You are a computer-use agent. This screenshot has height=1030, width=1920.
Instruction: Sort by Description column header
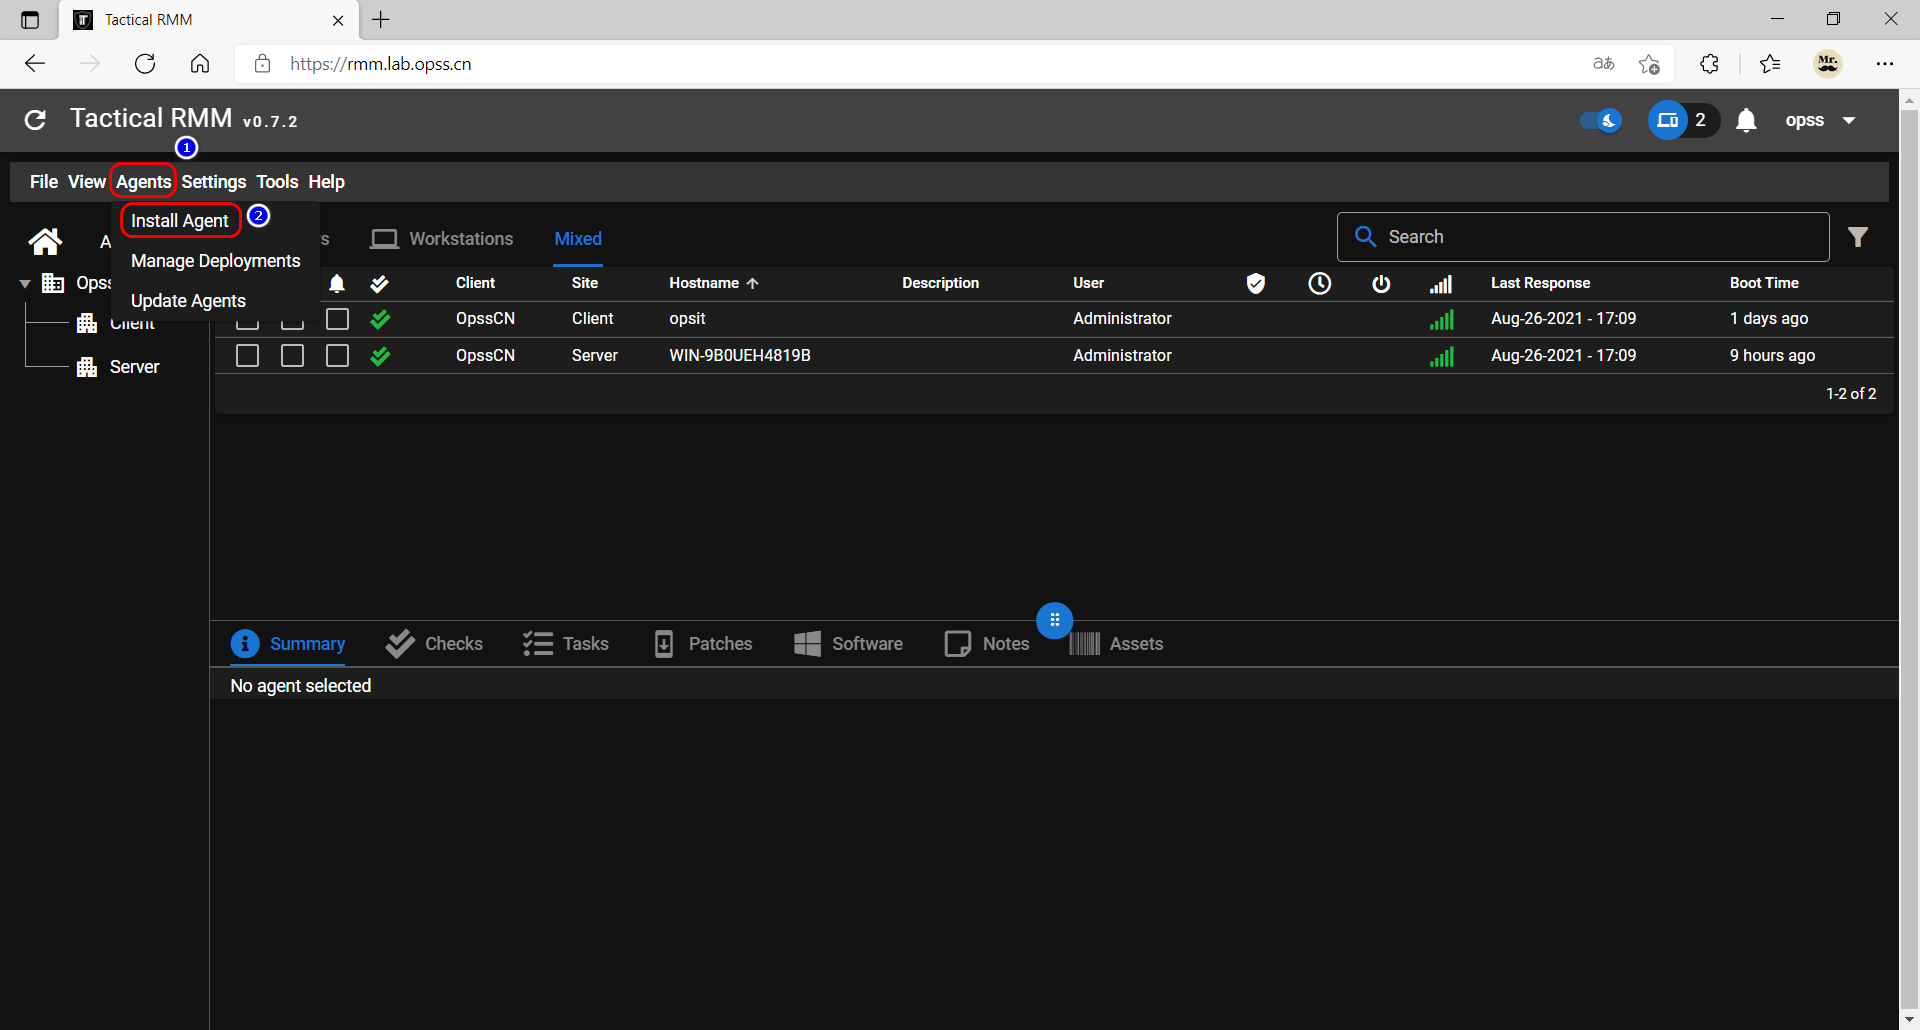click(940, 283)
